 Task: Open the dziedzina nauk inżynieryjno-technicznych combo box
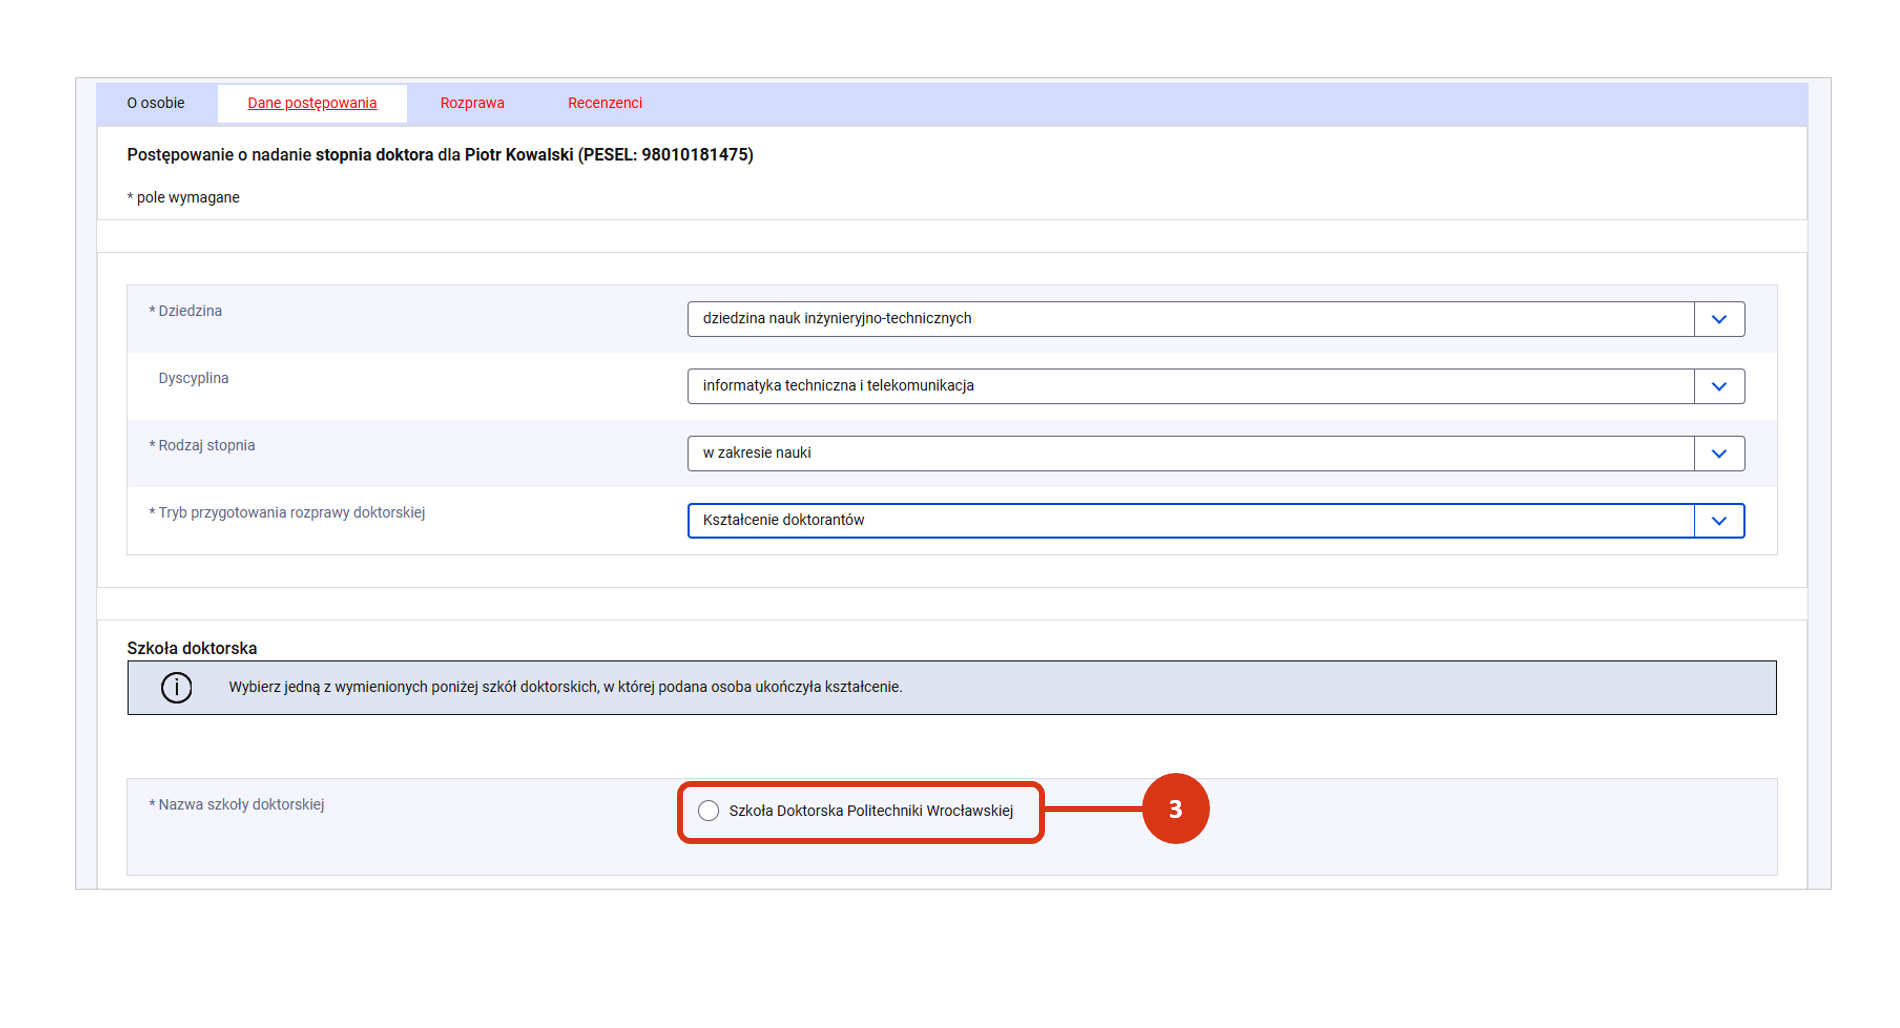click(1190, 319)
